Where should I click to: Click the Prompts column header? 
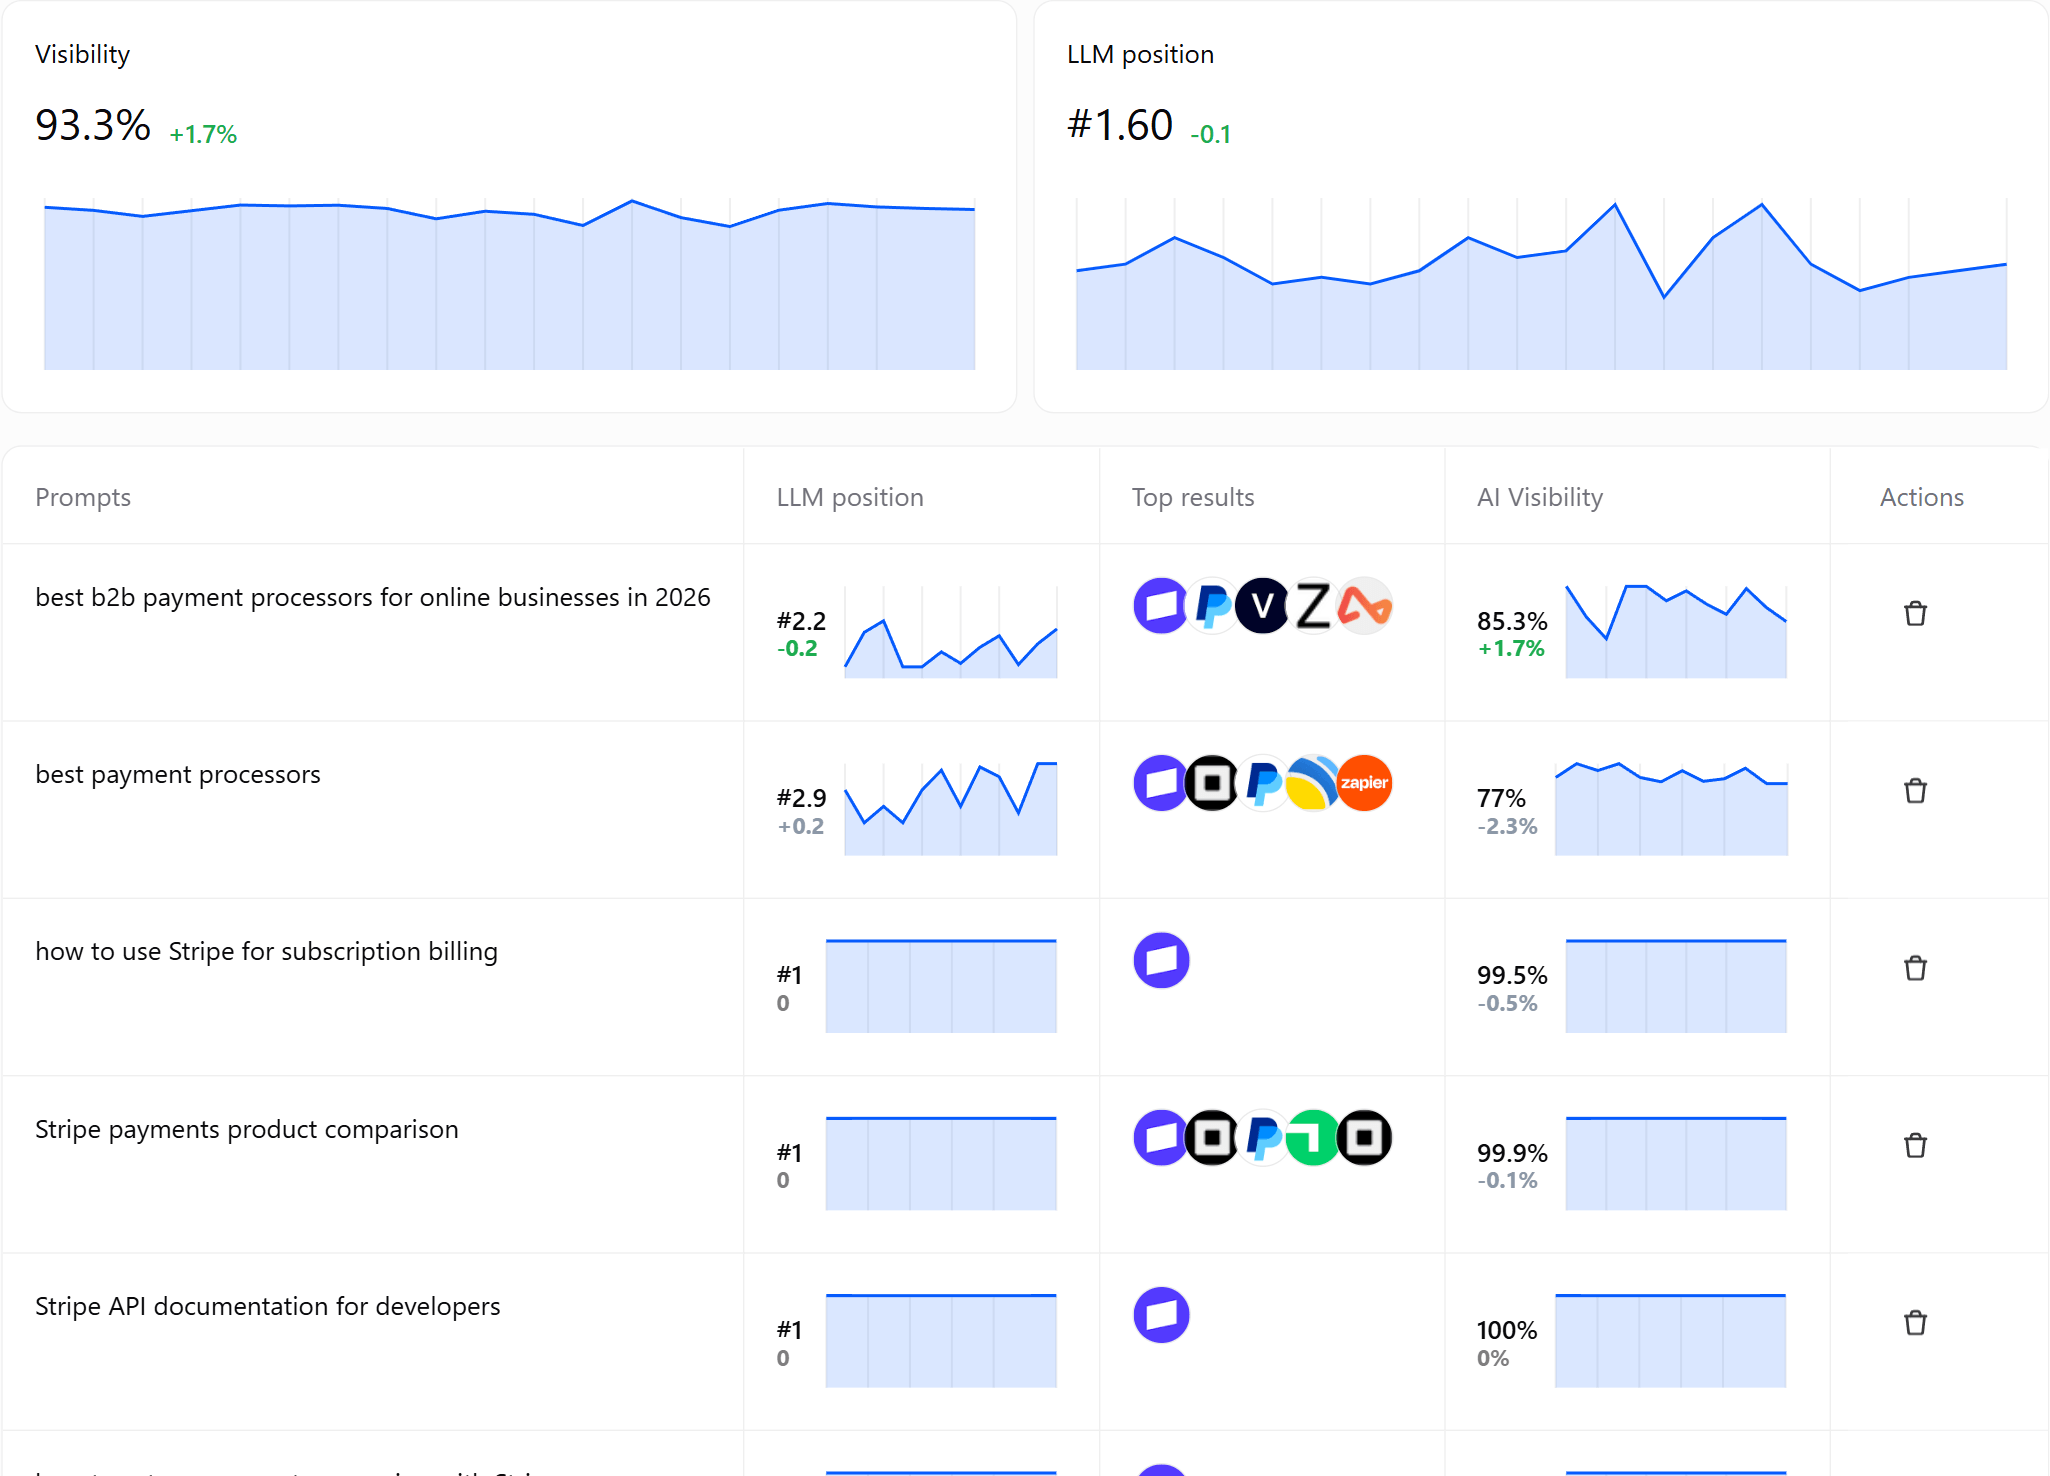83,497
